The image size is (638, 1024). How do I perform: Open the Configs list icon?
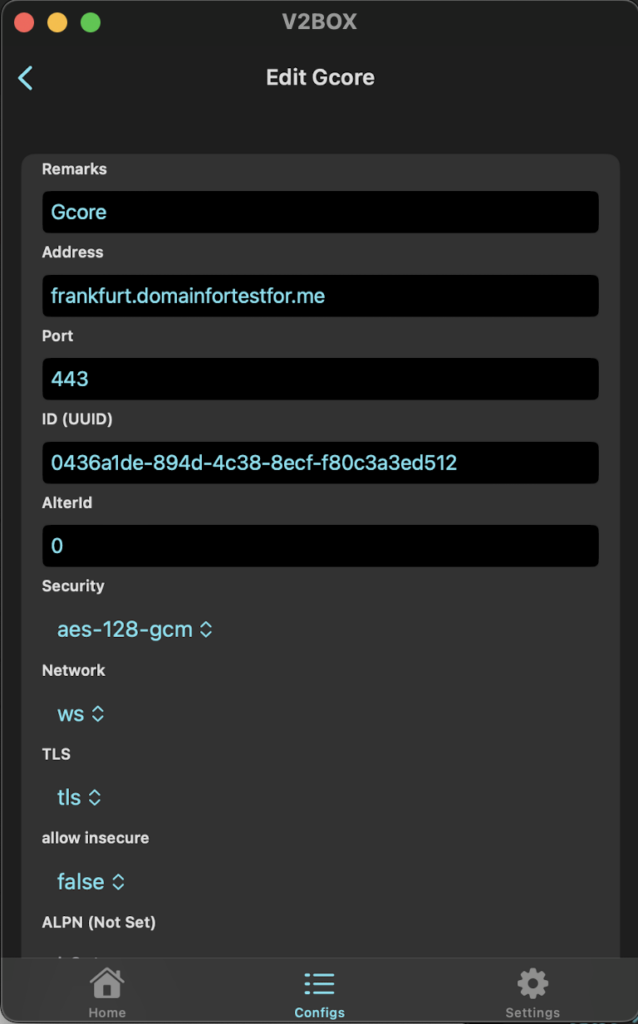pos(319,984)
